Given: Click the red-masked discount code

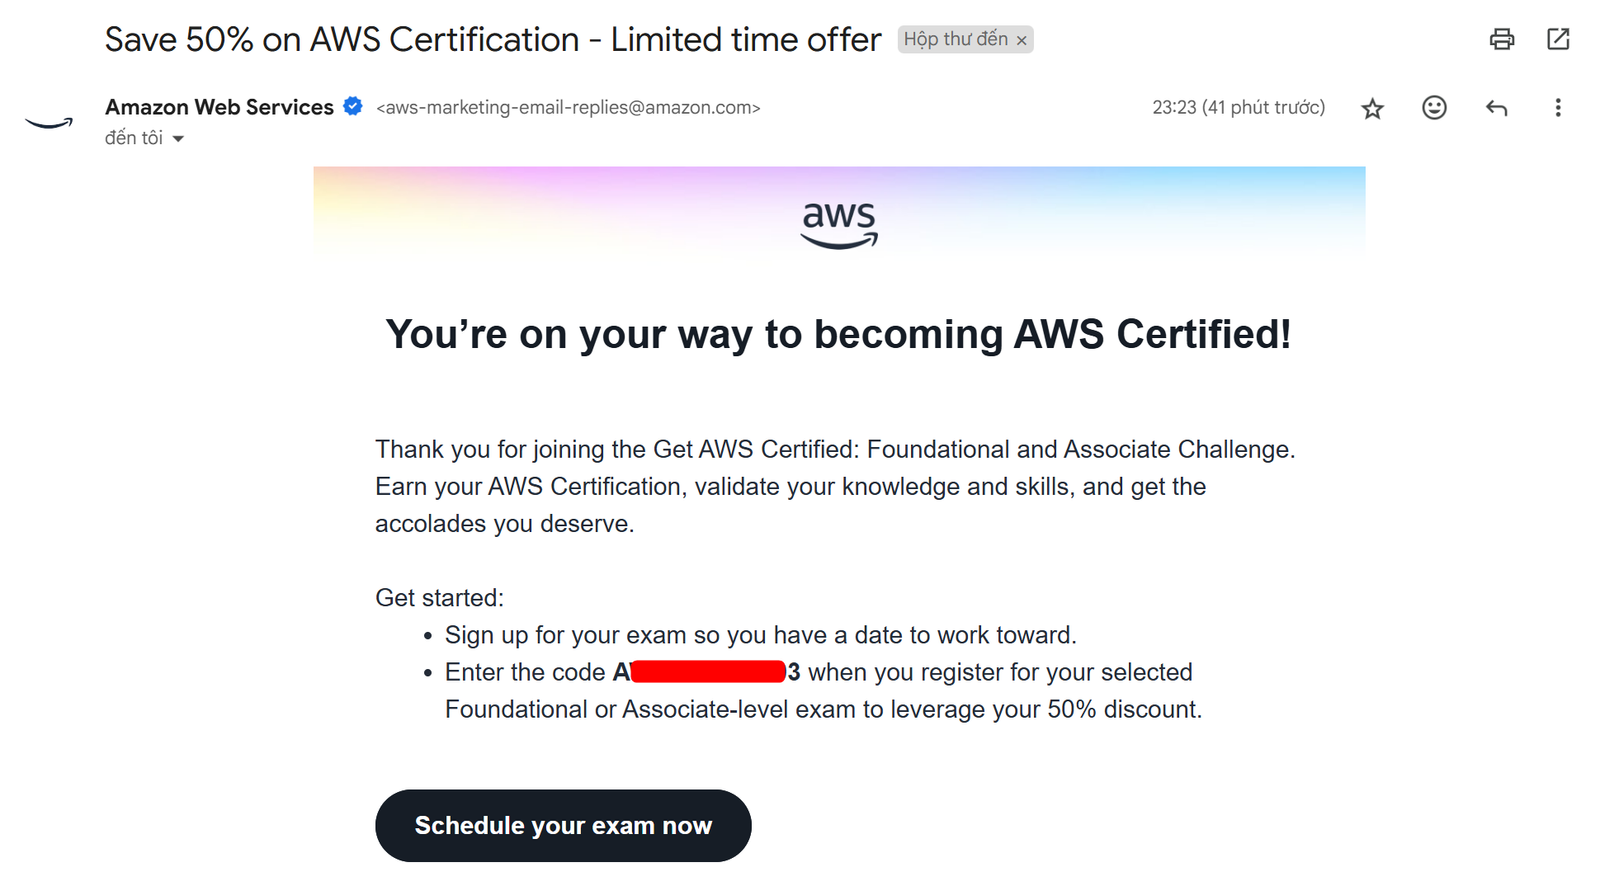Looking at the screenshot, I should point(707,672).
